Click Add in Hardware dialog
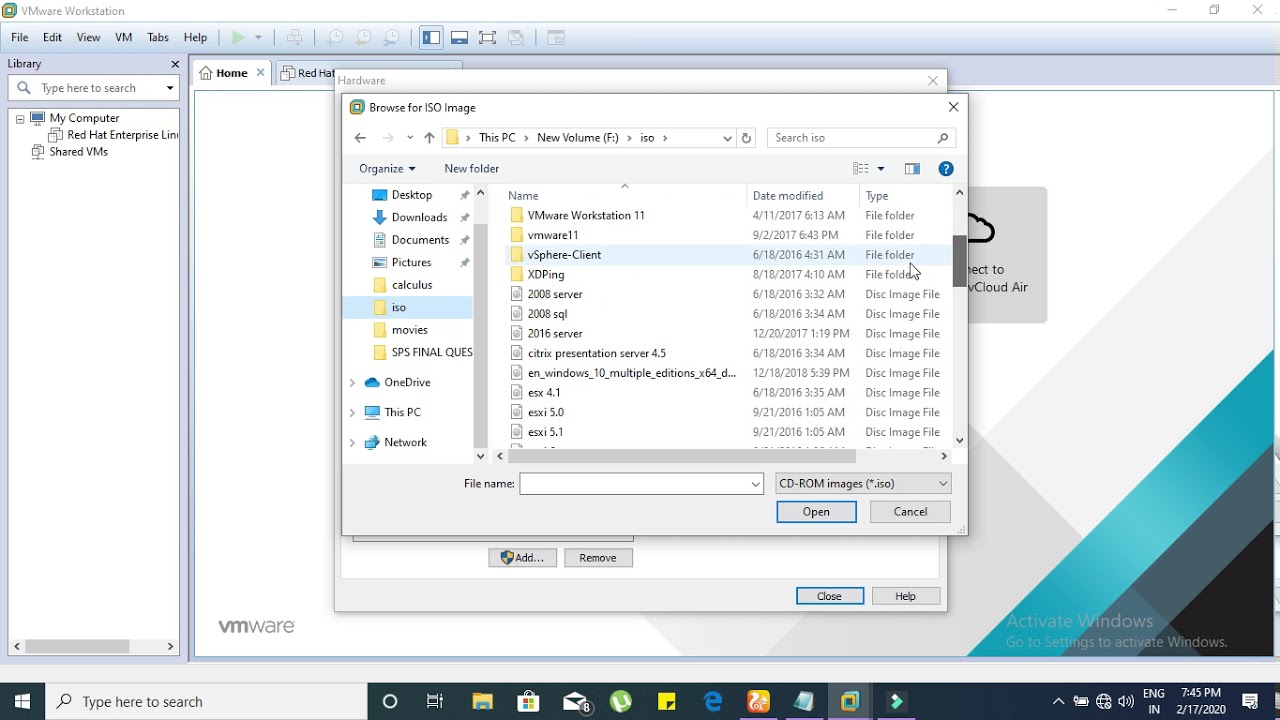 coord(522,558)
